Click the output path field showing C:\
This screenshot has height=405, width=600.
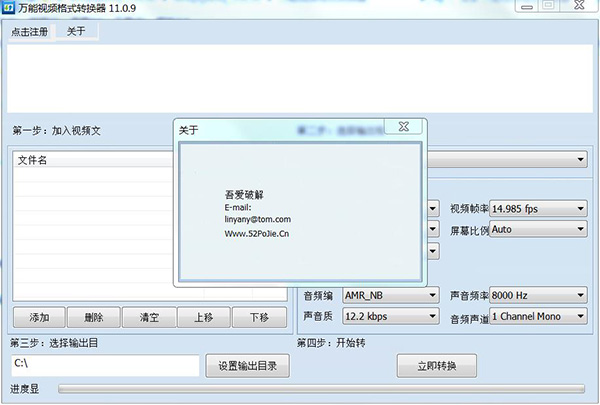point(104,366)
